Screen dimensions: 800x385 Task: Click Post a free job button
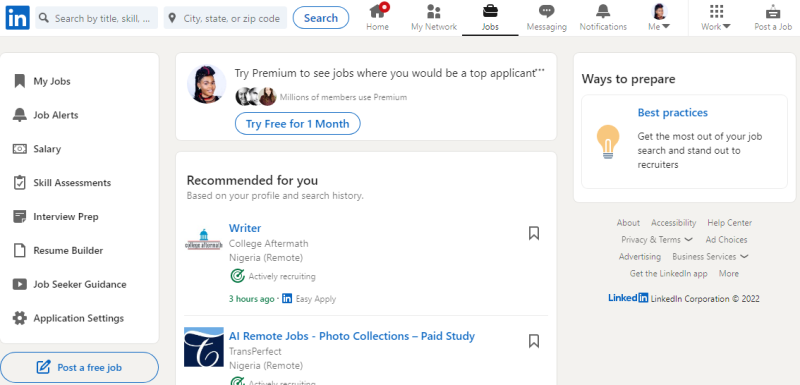coord(79,367)
